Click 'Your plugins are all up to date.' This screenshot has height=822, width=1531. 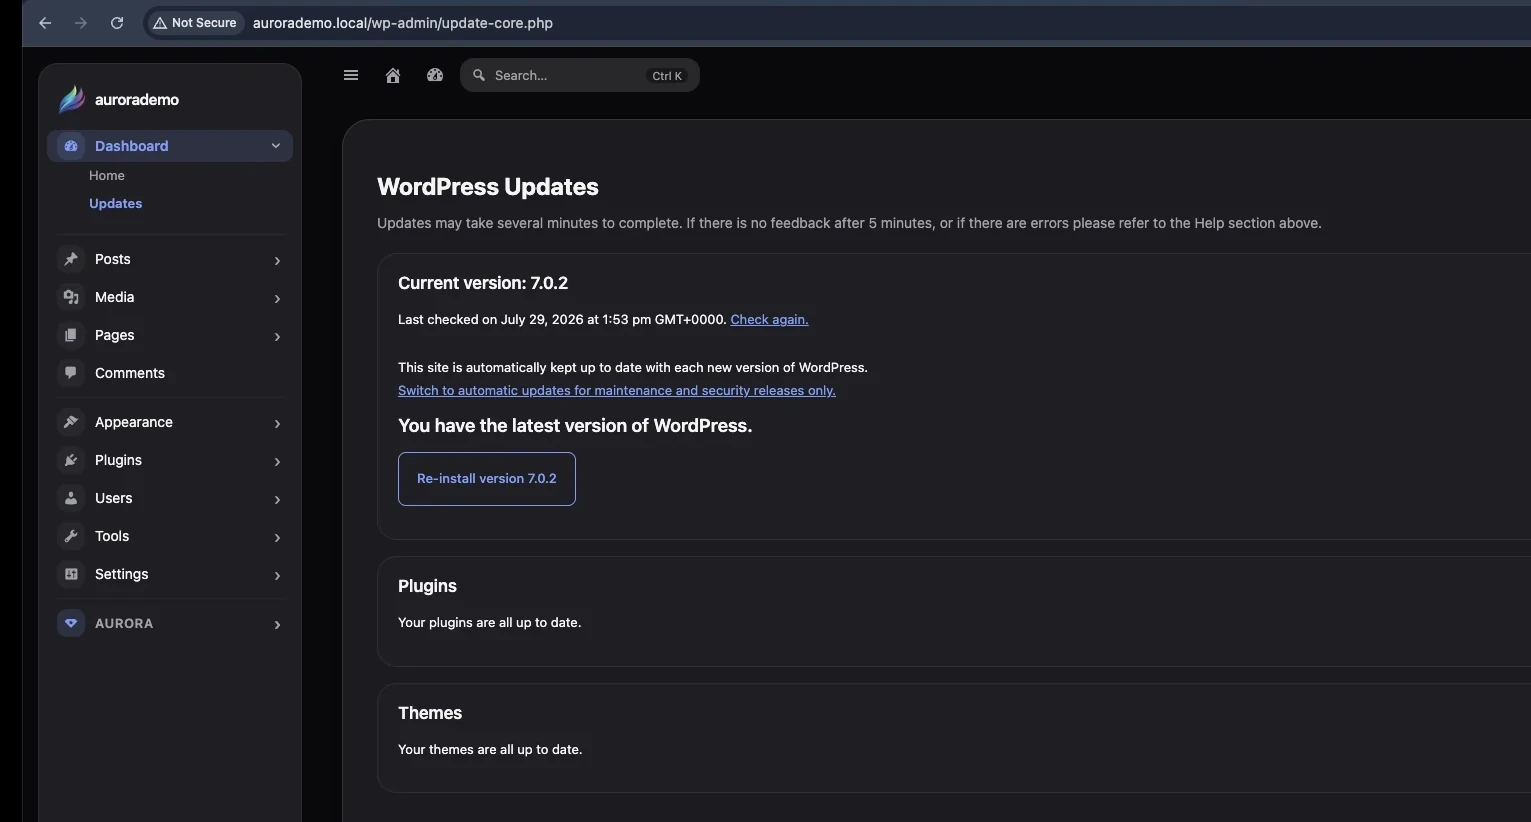coord(490,622)
